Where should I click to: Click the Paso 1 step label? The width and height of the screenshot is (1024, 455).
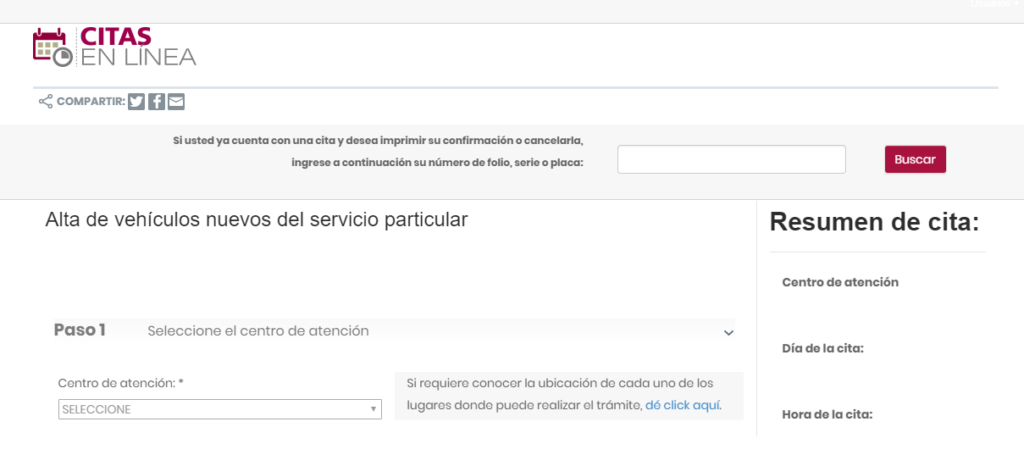point(80,330)
